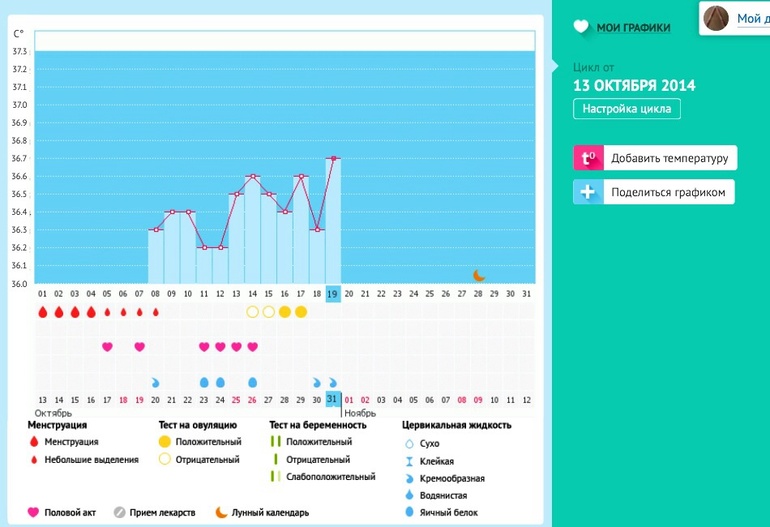
Task: Click the positive ovulation circle on day 17
Action: point(301,312)
